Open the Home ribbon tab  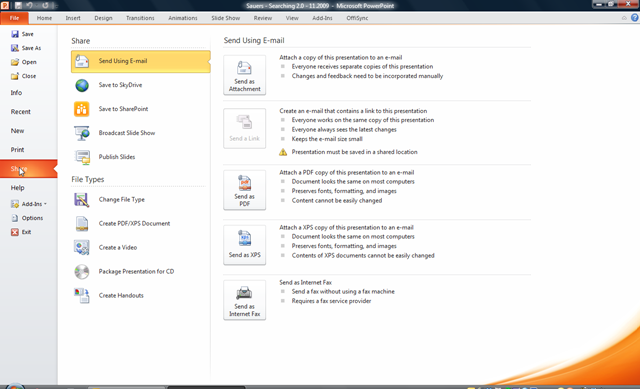(44, 18)
